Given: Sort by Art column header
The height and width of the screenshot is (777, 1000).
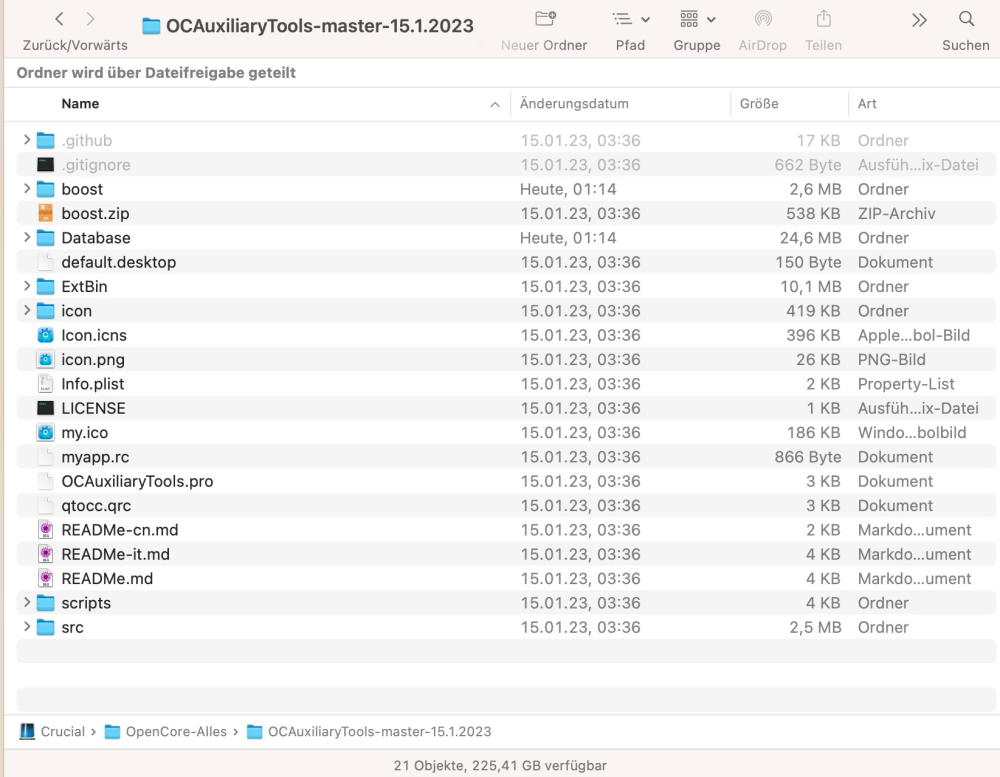Looking at the screenshot, I should pos(867,103).
